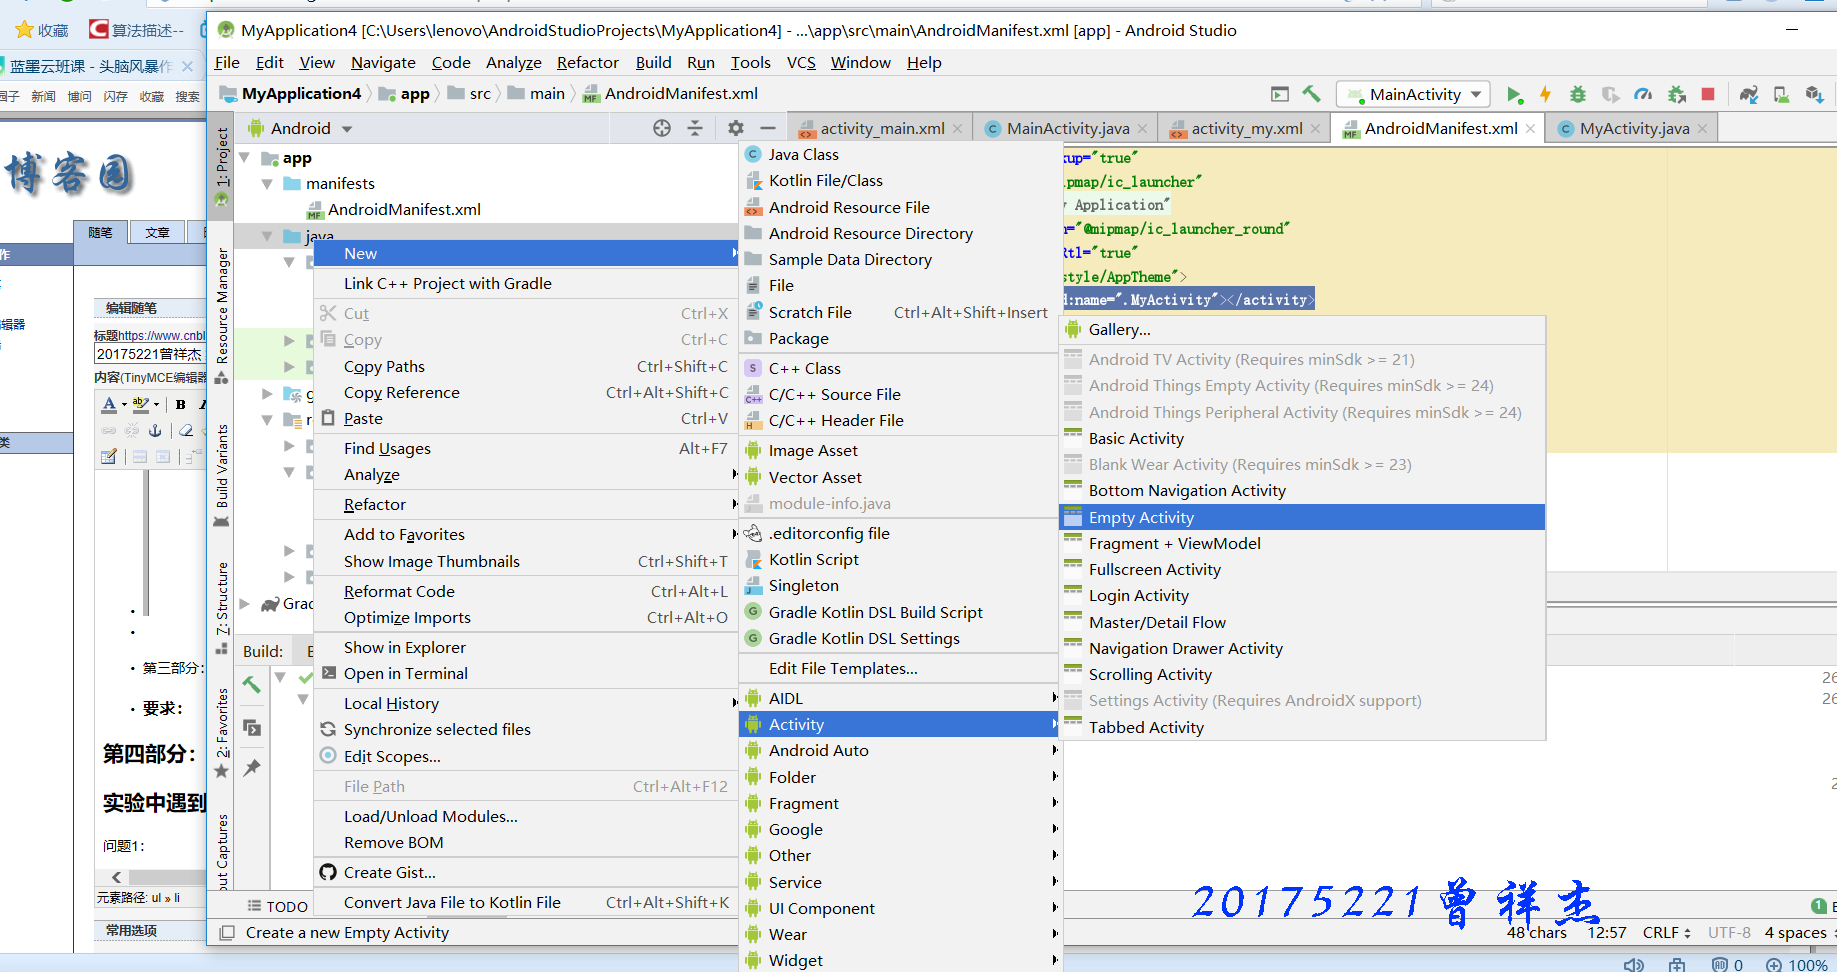Open Project panel settings gear icon

point(736,128)
